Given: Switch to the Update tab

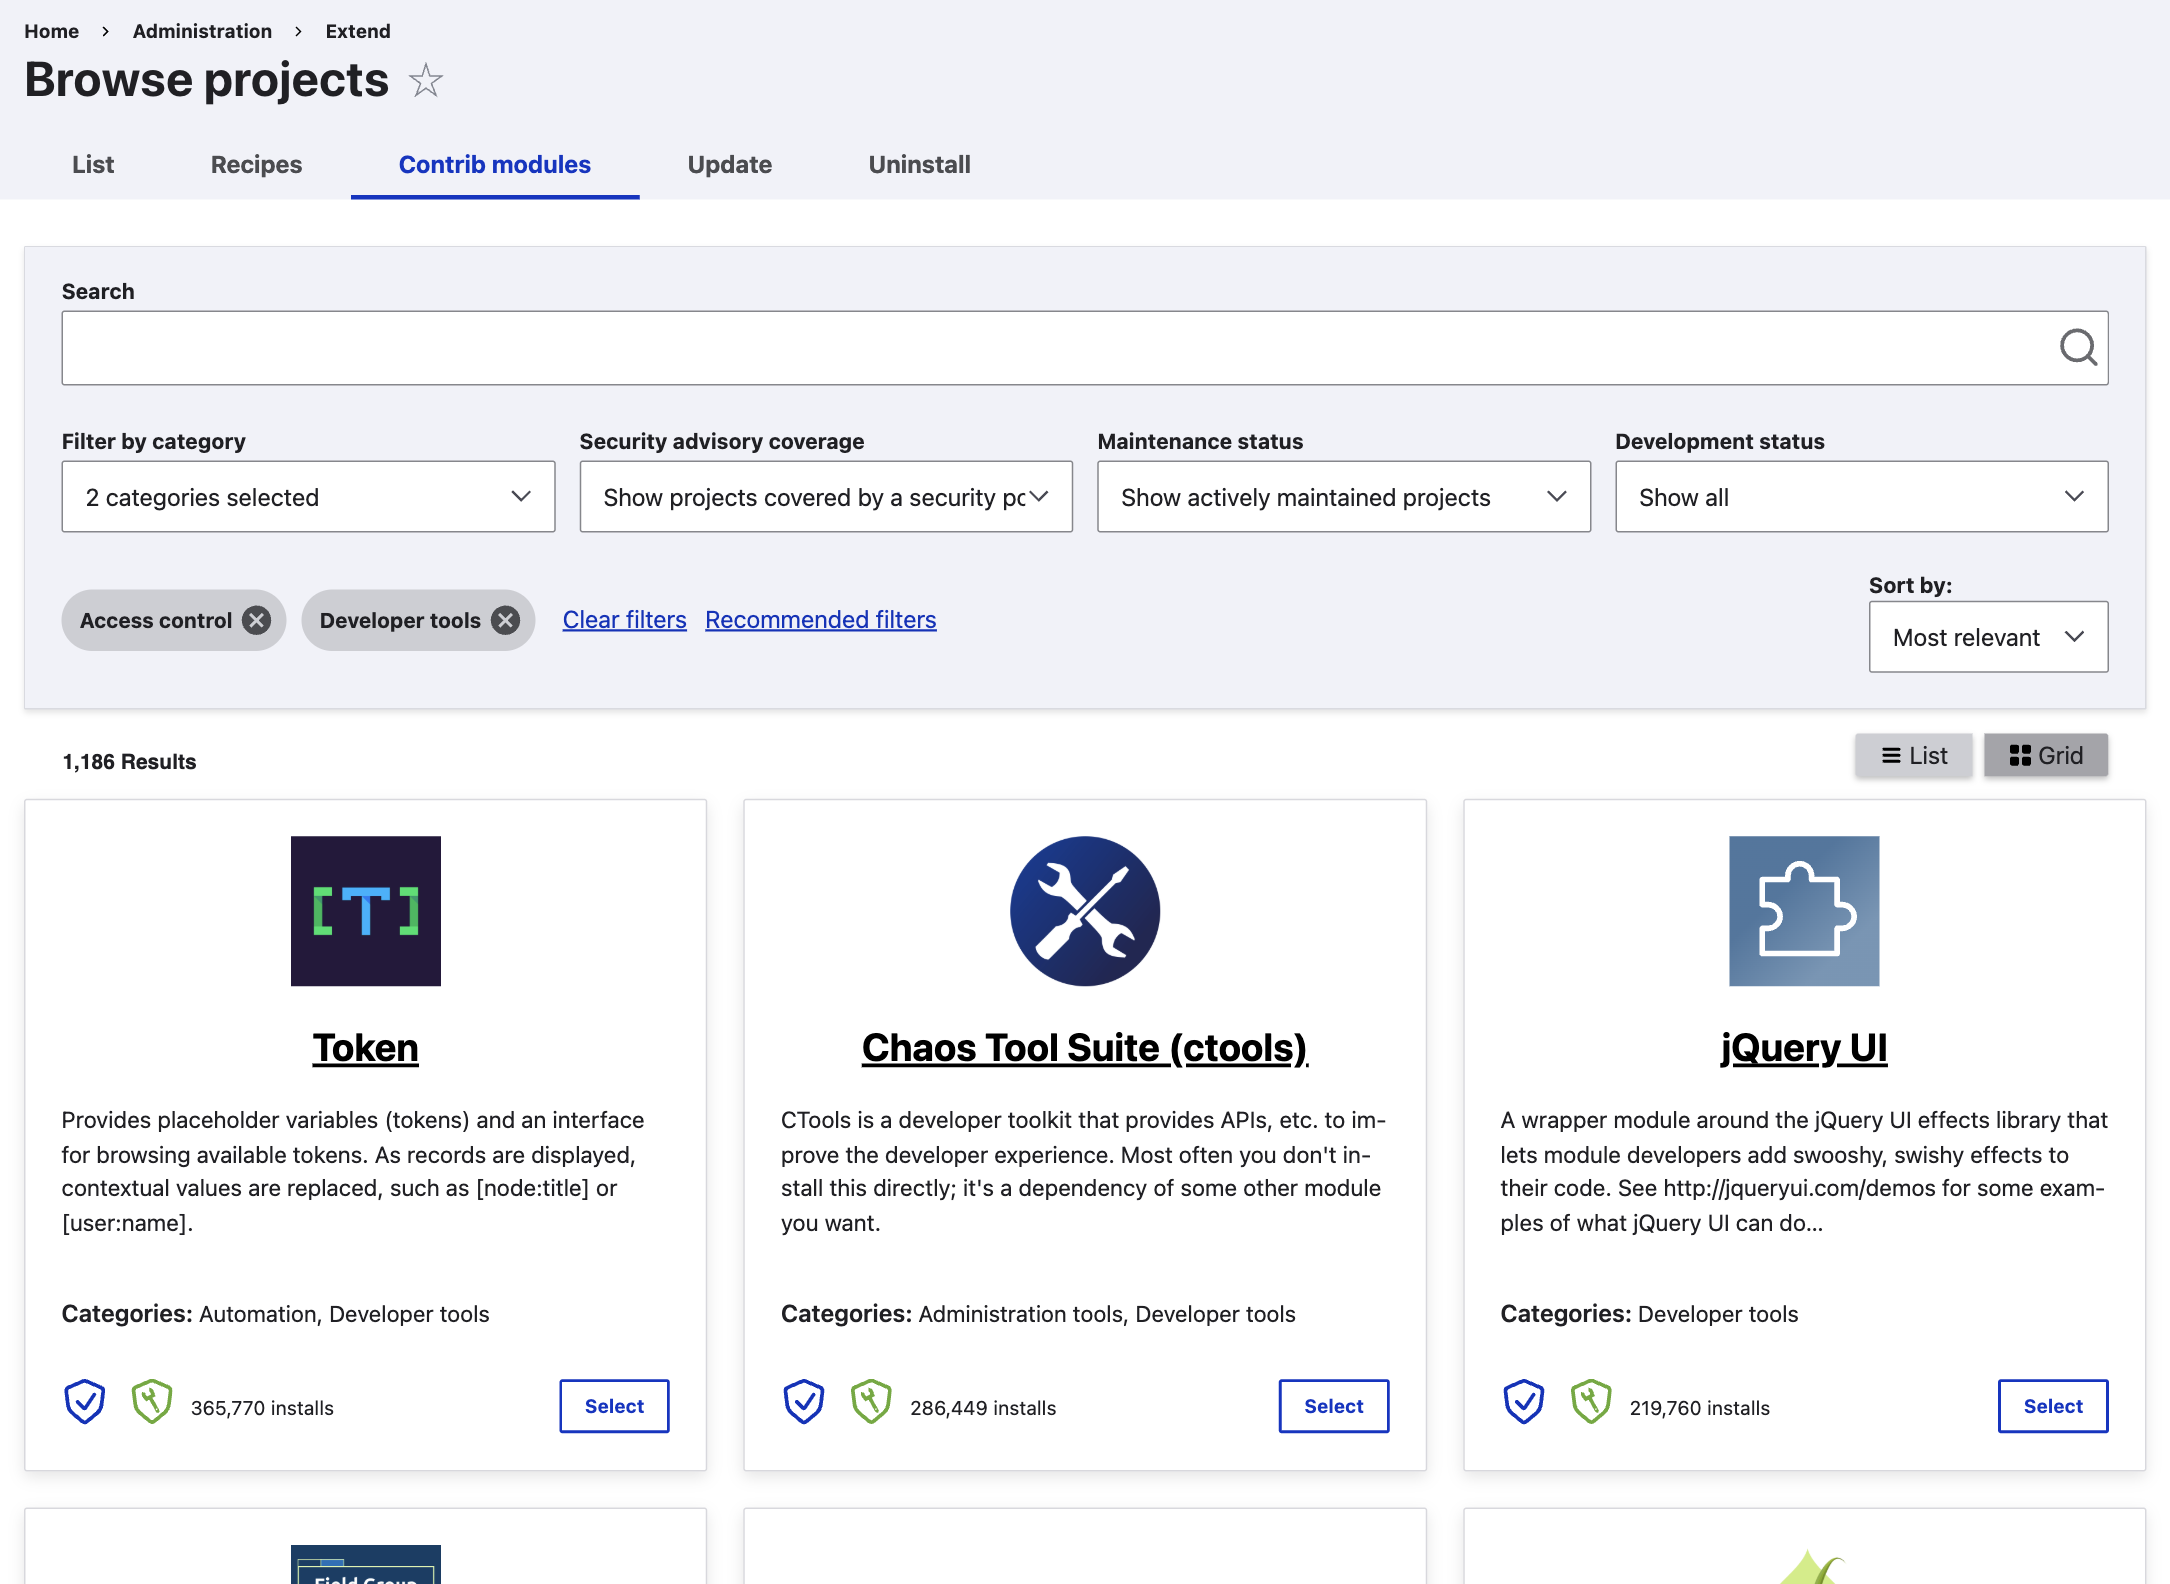Looking at the screenshot, I should click(729, 165).
